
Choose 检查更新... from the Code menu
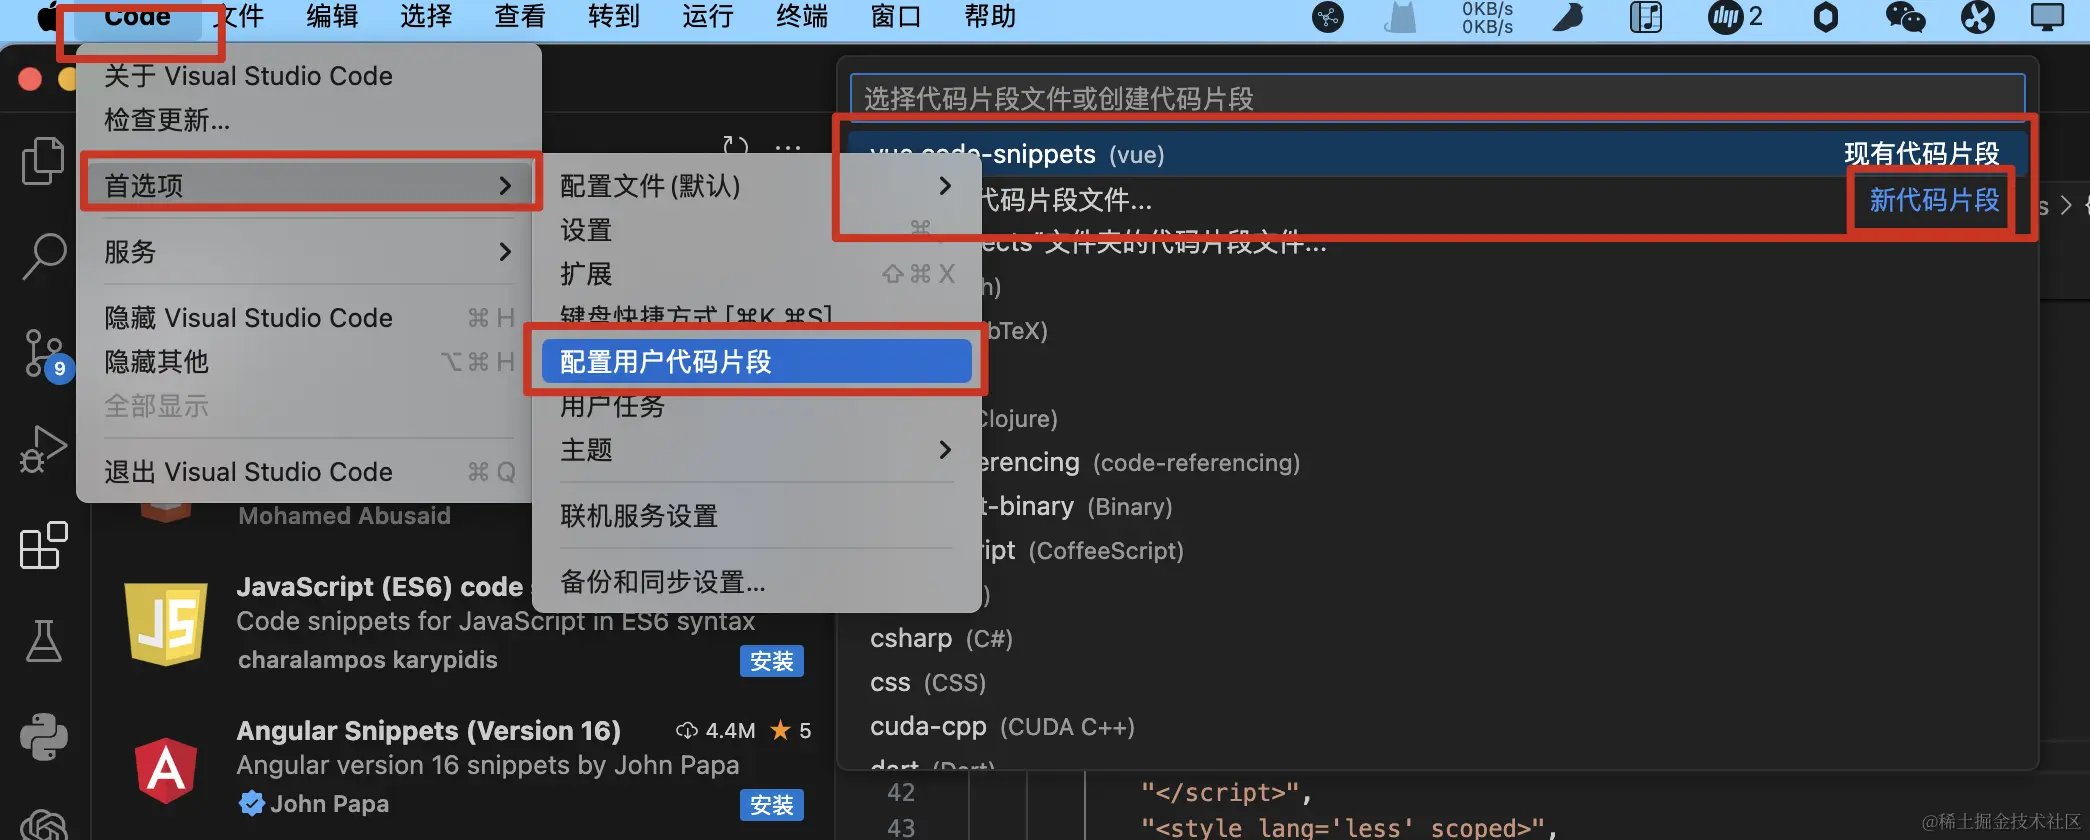pos(309,120)
